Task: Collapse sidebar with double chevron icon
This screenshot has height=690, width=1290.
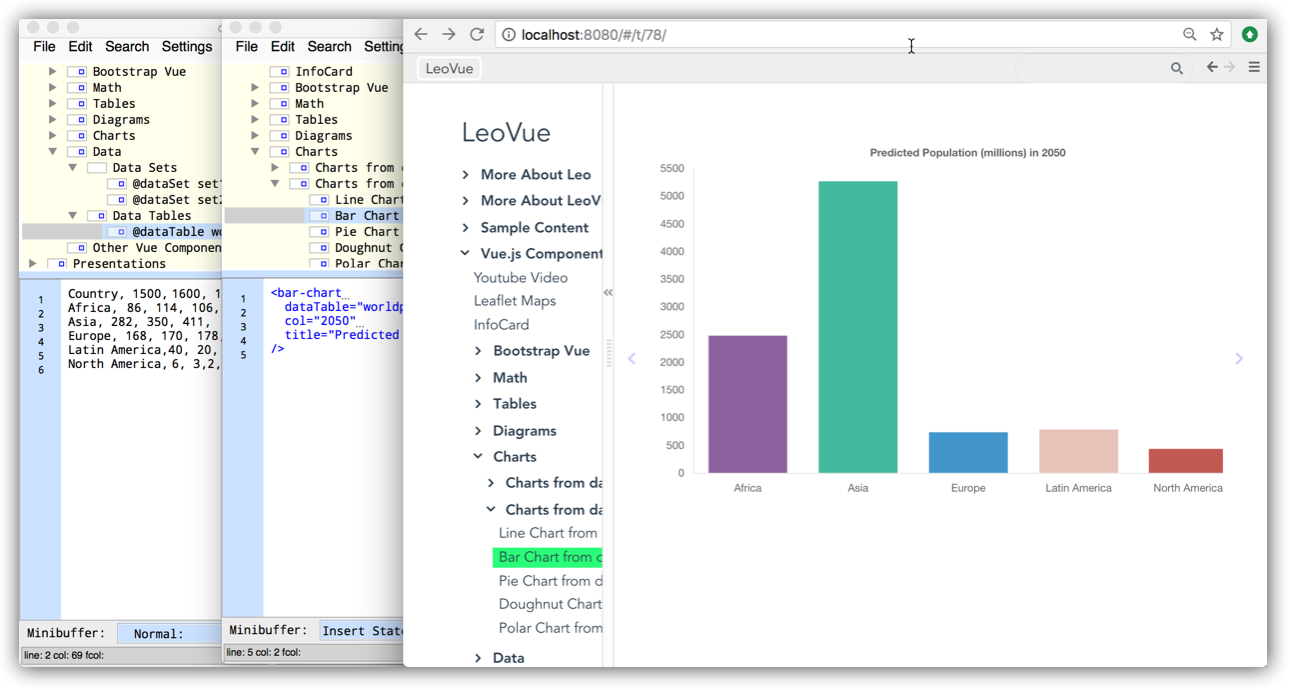Action: coord(608,292)
